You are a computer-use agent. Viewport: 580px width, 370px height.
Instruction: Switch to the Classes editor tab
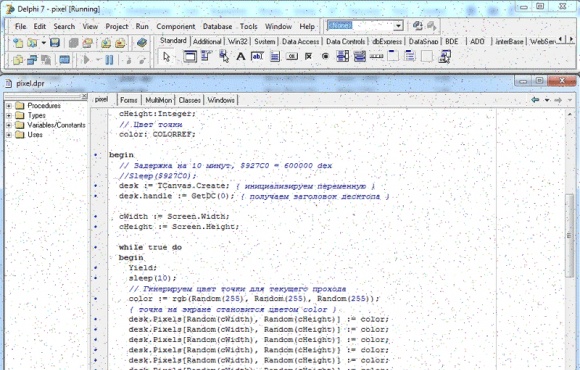click(189, 100)
